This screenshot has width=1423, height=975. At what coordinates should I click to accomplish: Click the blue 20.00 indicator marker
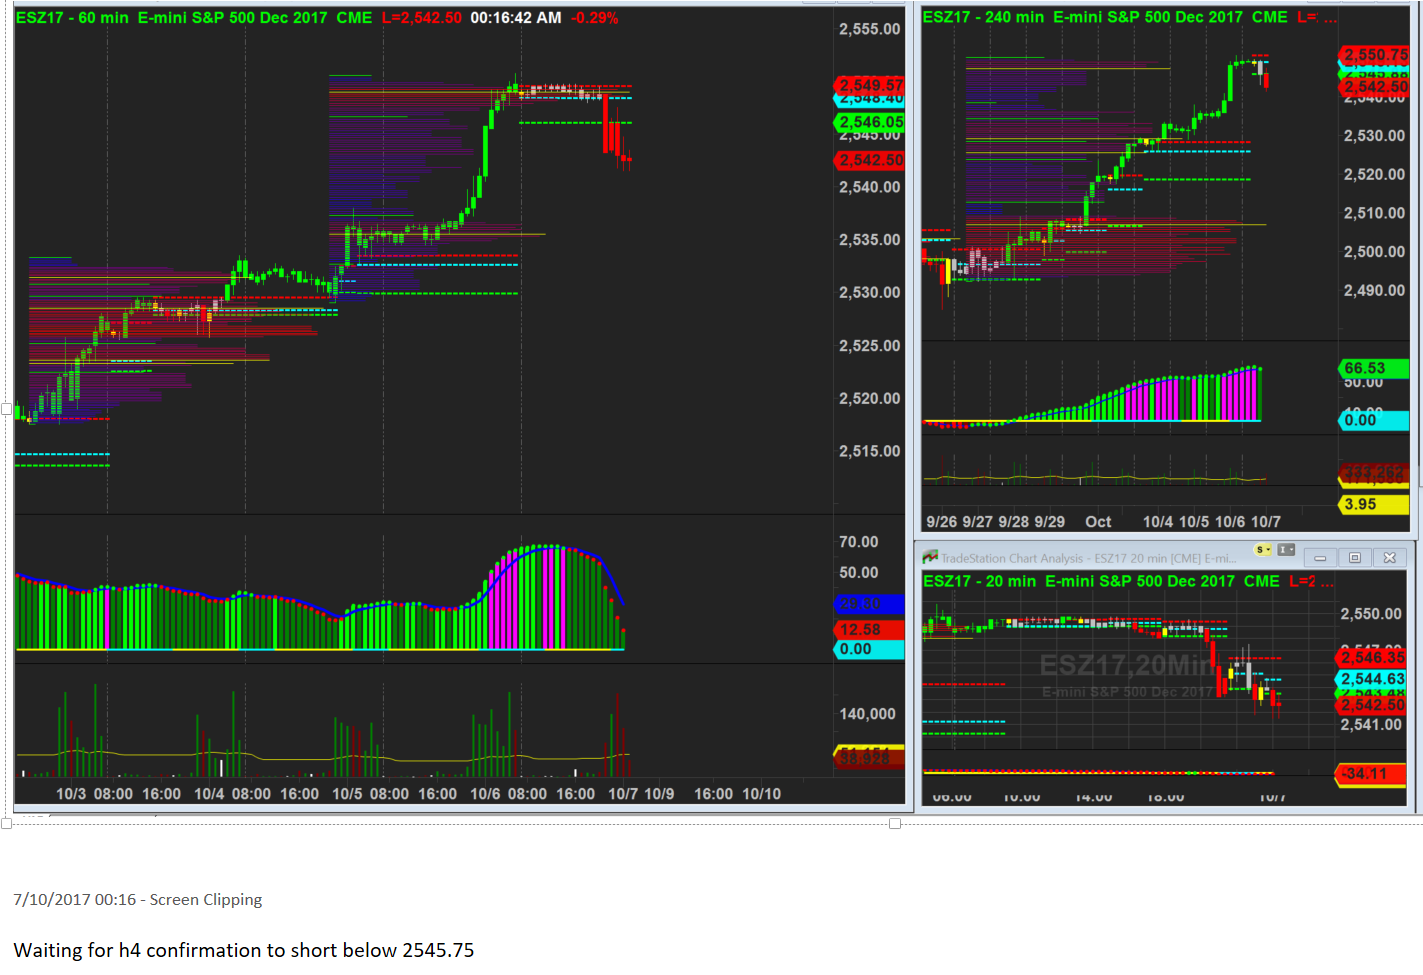click(869, 604)
